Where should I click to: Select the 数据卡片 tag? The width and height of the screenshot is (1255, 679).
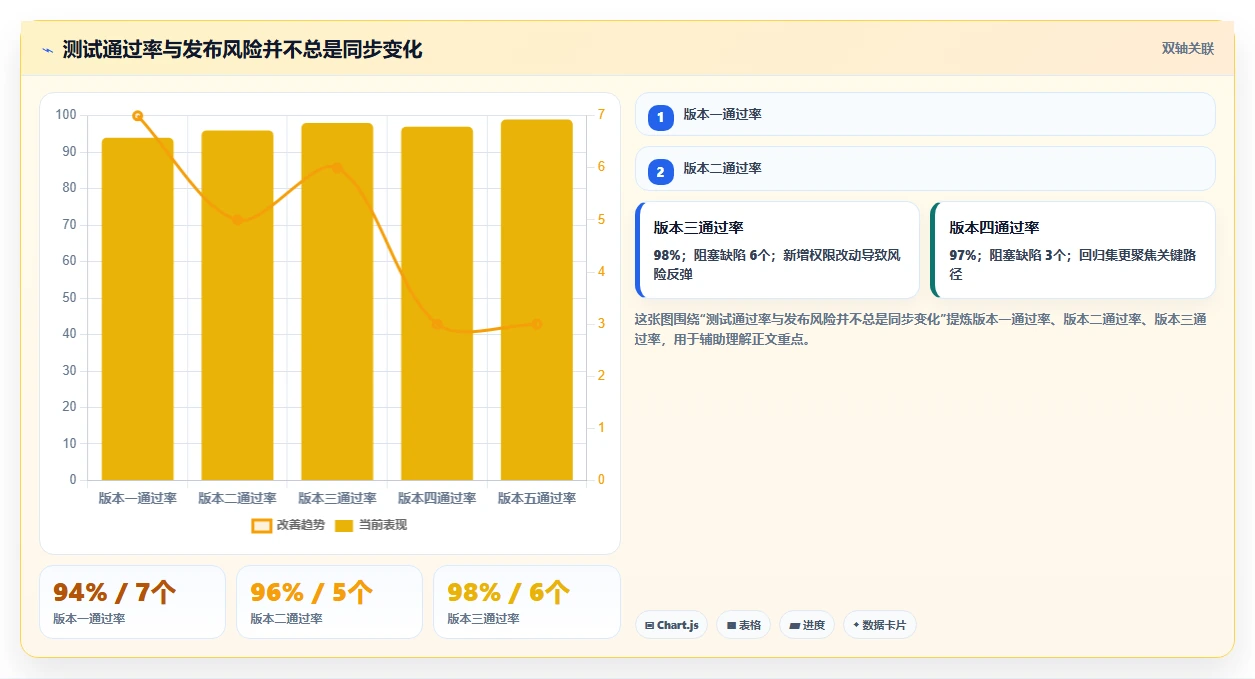(x=880, y=625)
